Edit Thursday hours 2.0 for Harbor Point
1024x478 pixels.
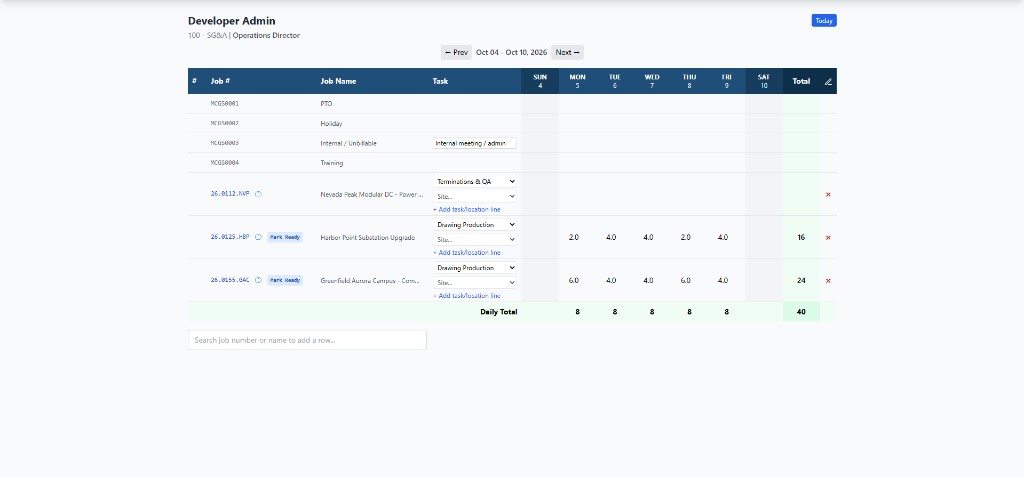point(686,238)
